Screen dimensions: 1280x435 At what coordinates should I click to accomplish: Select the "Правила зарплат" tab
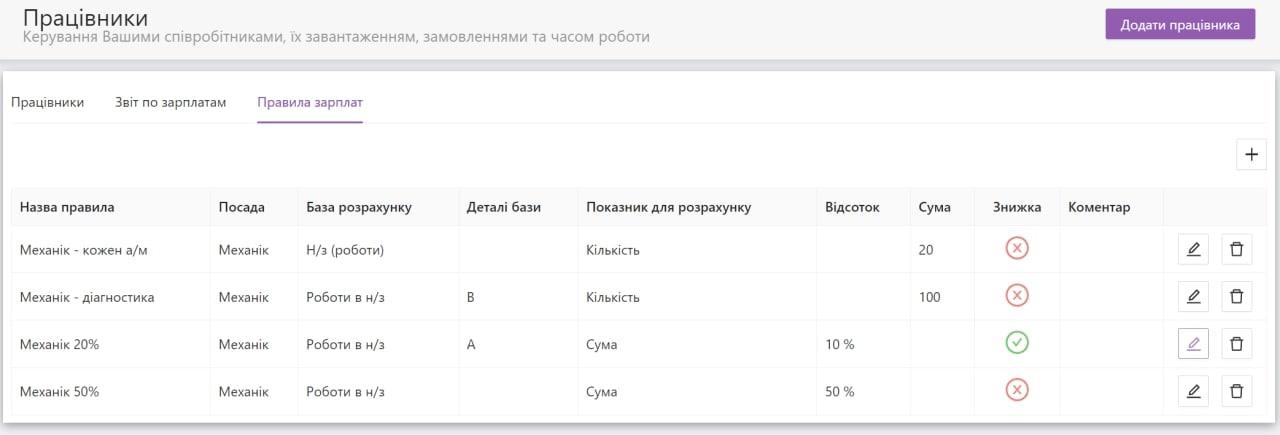coord(310,102)
